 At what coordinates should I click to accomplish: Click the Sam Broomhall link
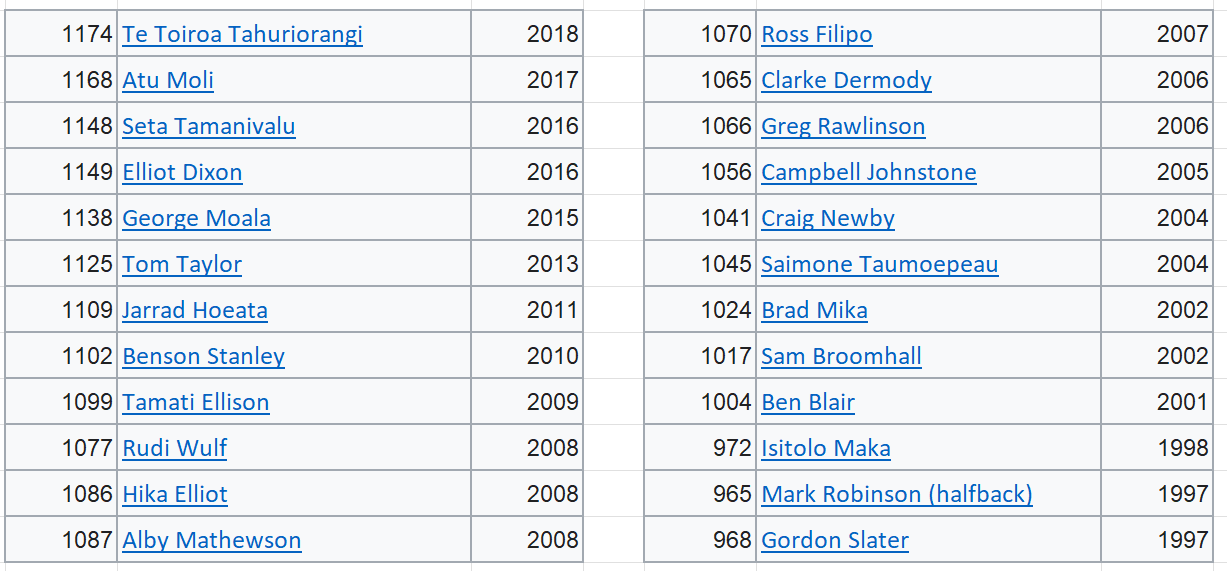pyautogui.click(x=841, y=356)
